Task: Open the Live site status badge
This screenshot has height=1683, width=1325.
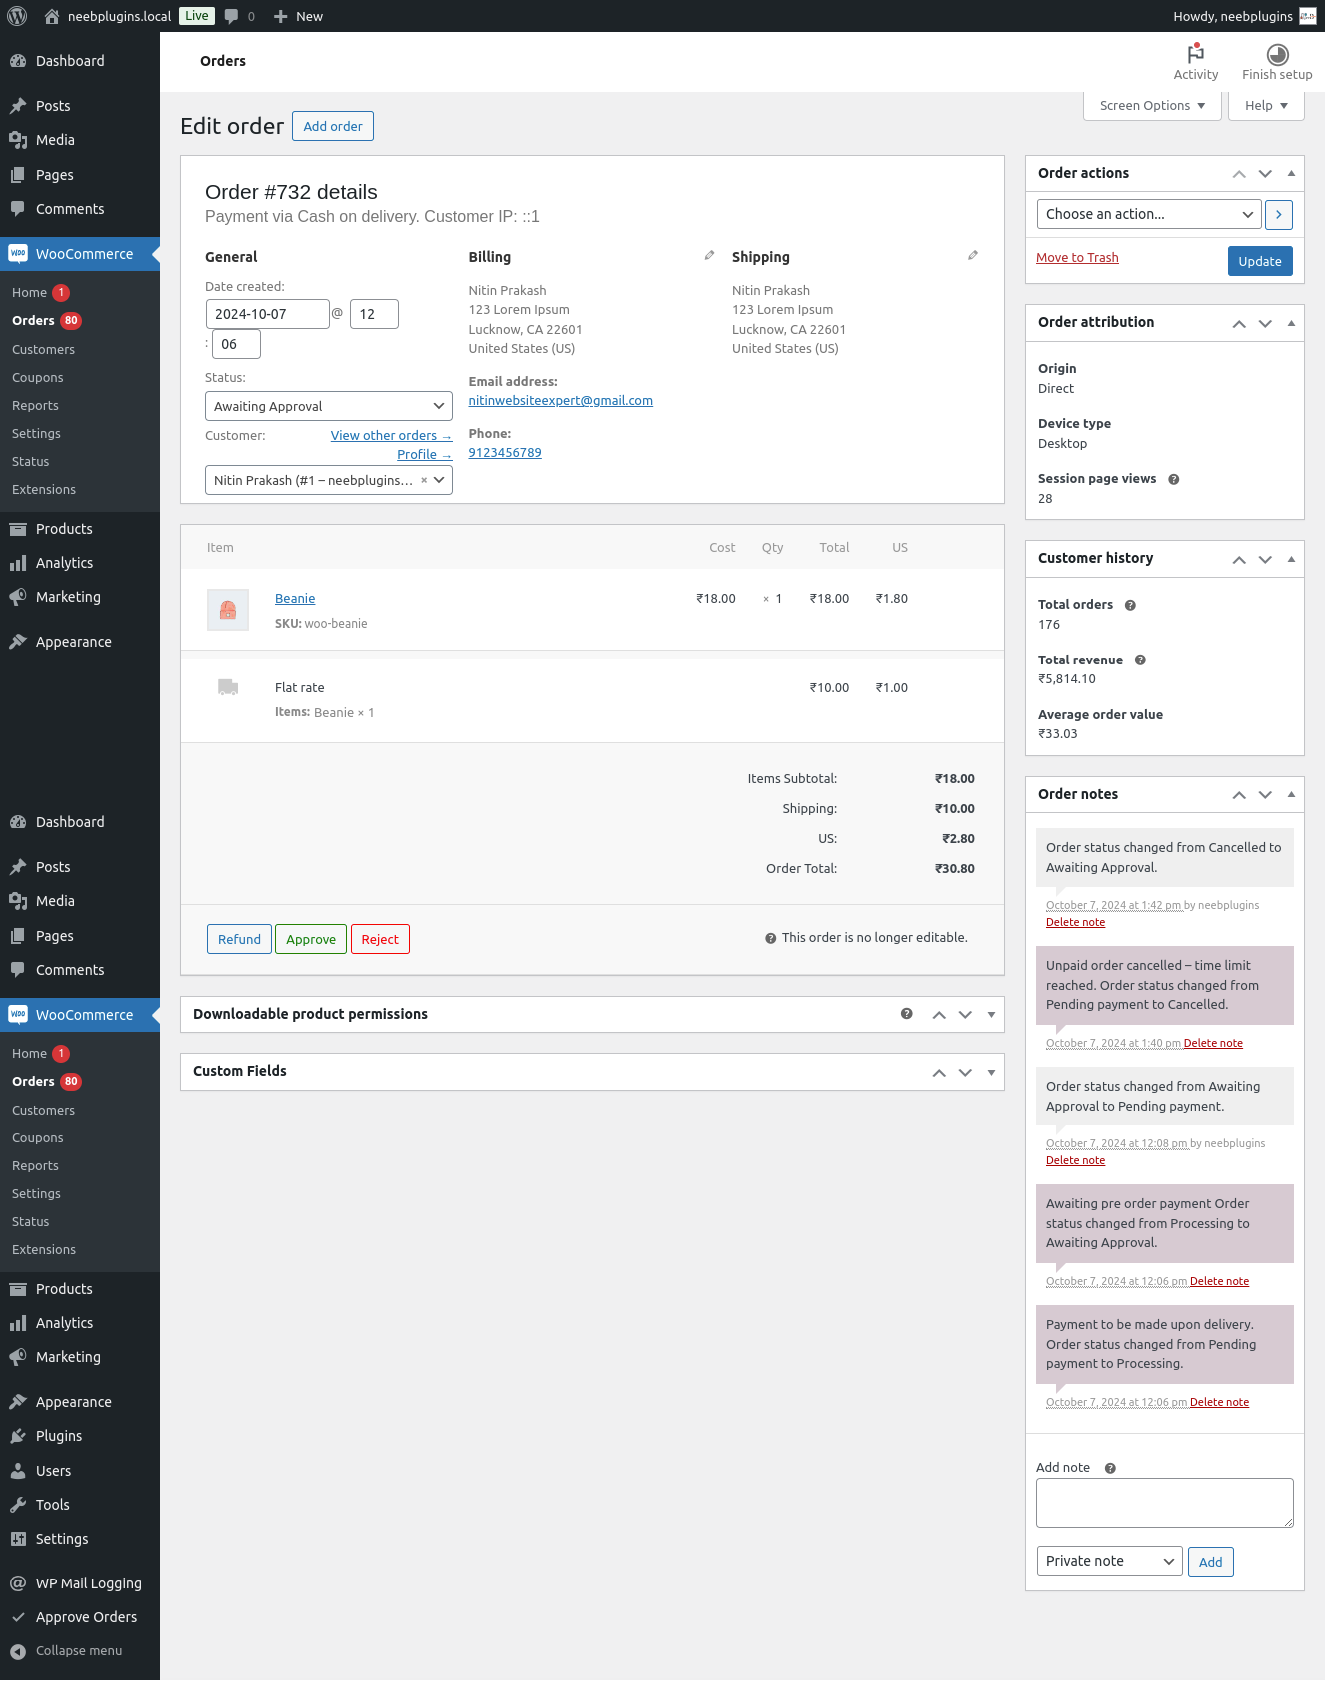Action: 197,16
